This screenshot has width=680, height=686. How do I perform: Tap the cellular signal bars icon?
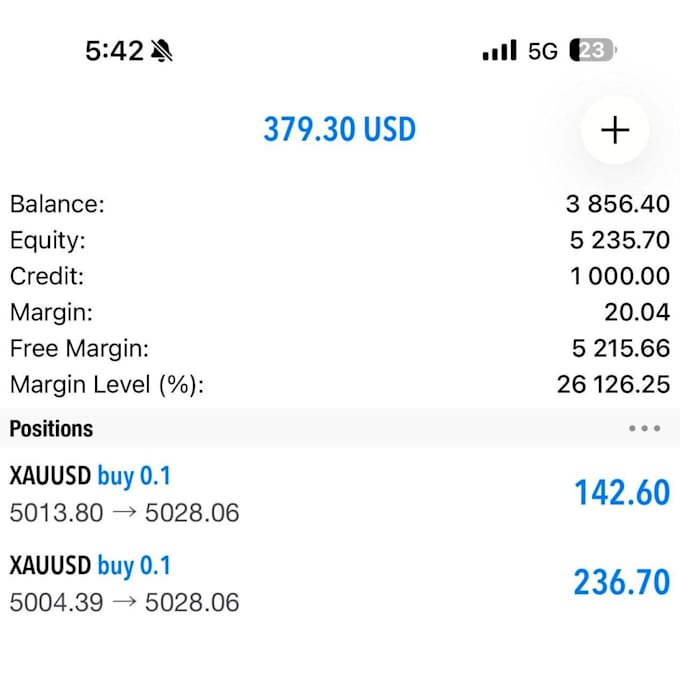[x=499, y=50]
